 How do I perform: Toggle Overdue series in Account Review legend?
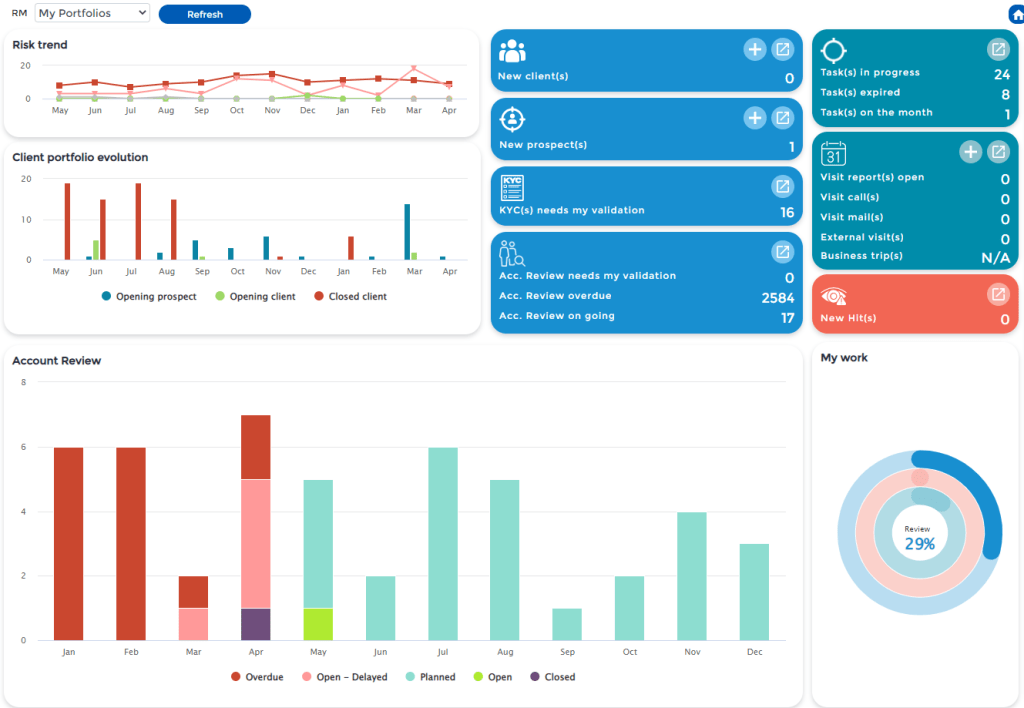257,677
